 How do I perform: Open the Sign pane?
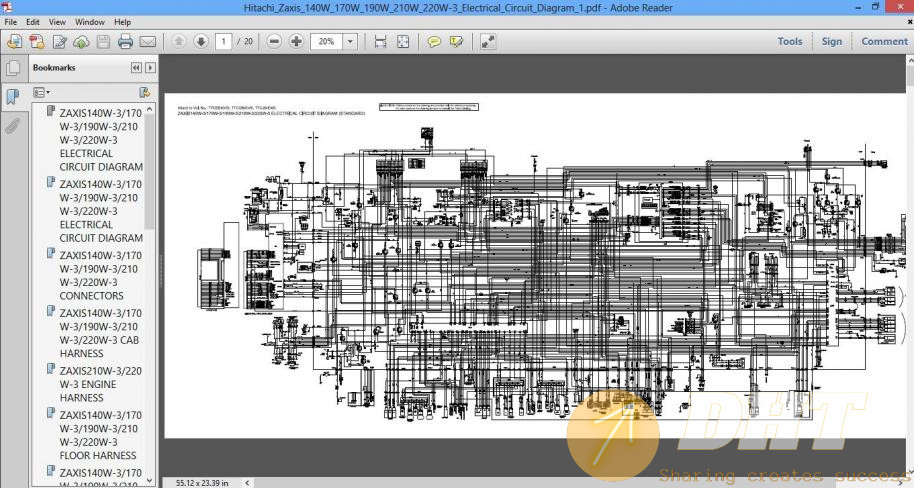(832, 41)
